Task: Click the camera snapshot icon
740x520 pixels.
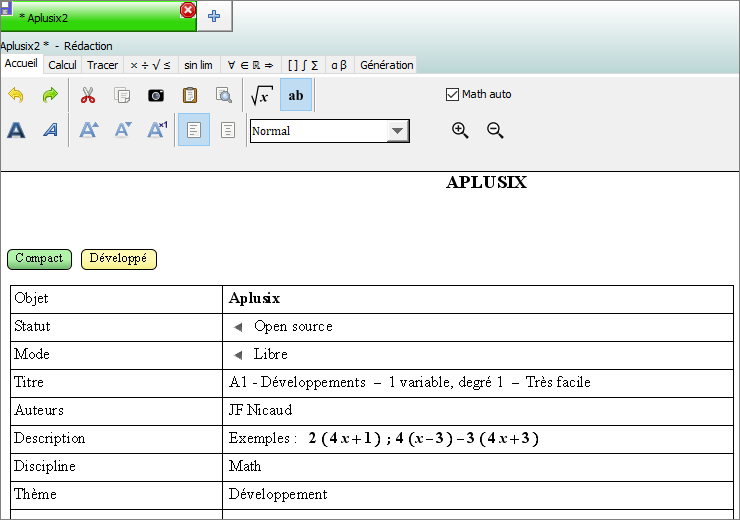Action: tap(156, 96)
